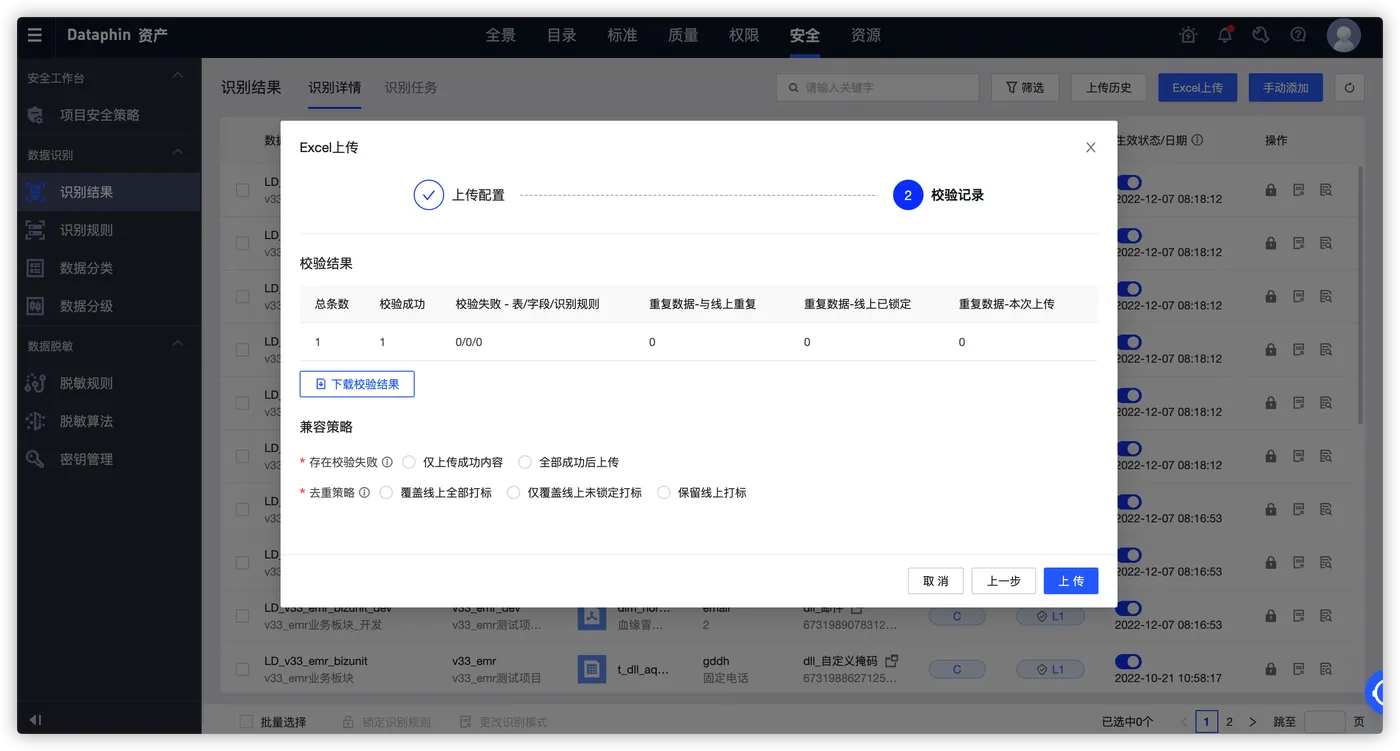Check the LD_v33_emr_bizunit gddh row checkbox

pos(242,668)
